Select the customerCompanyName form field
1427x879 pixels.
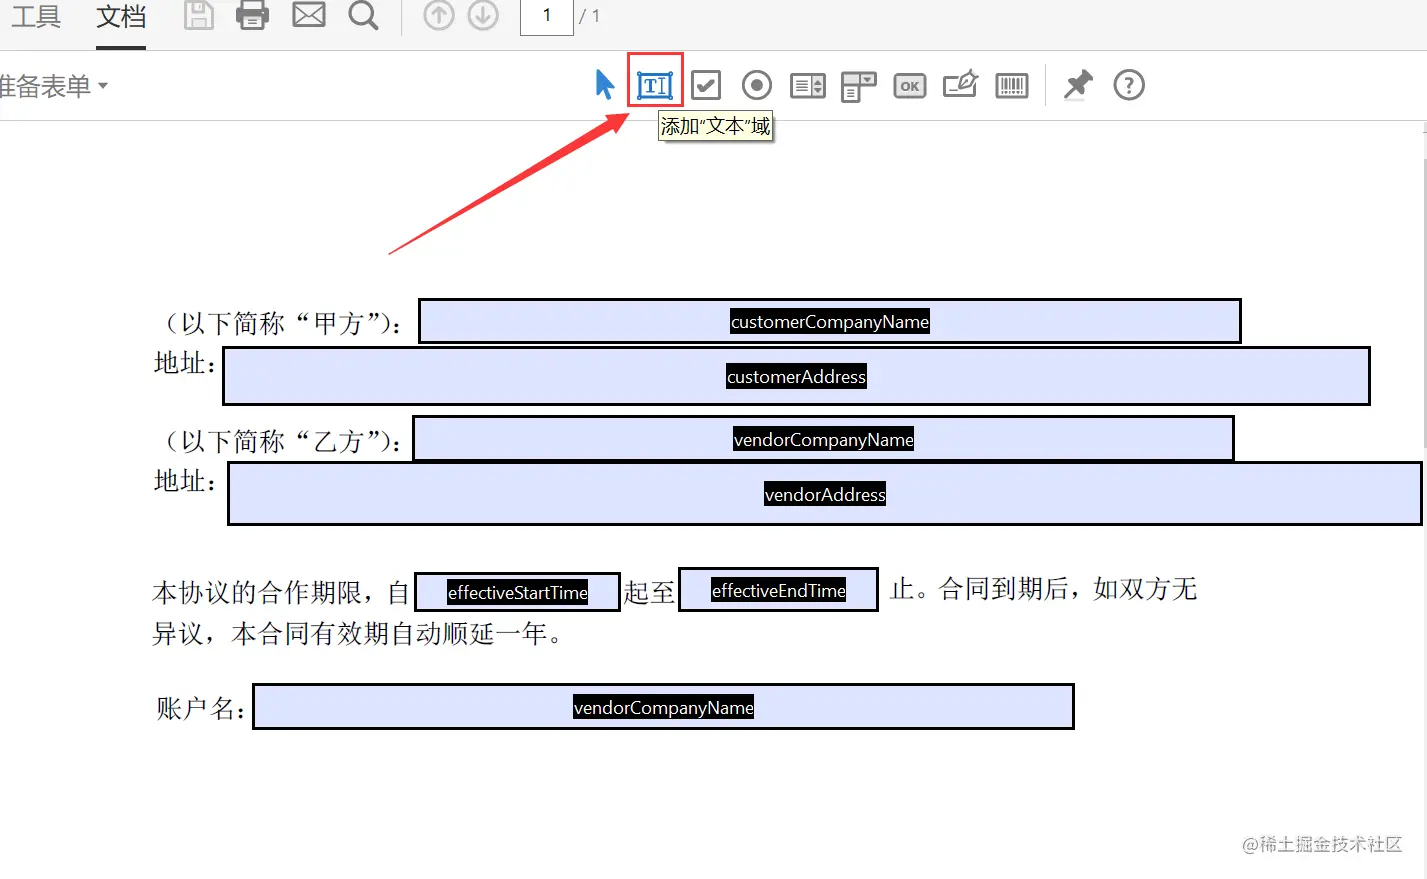(829, 321)
